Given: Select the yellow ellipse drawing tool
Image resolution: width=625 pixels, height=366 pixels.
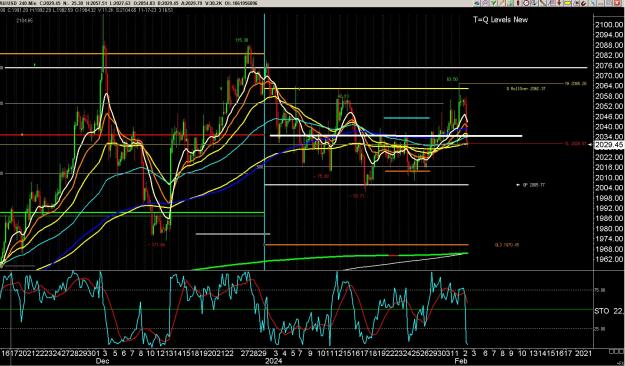Looking at the screenshot, I should pyautogui.click(x=568, y=3).
